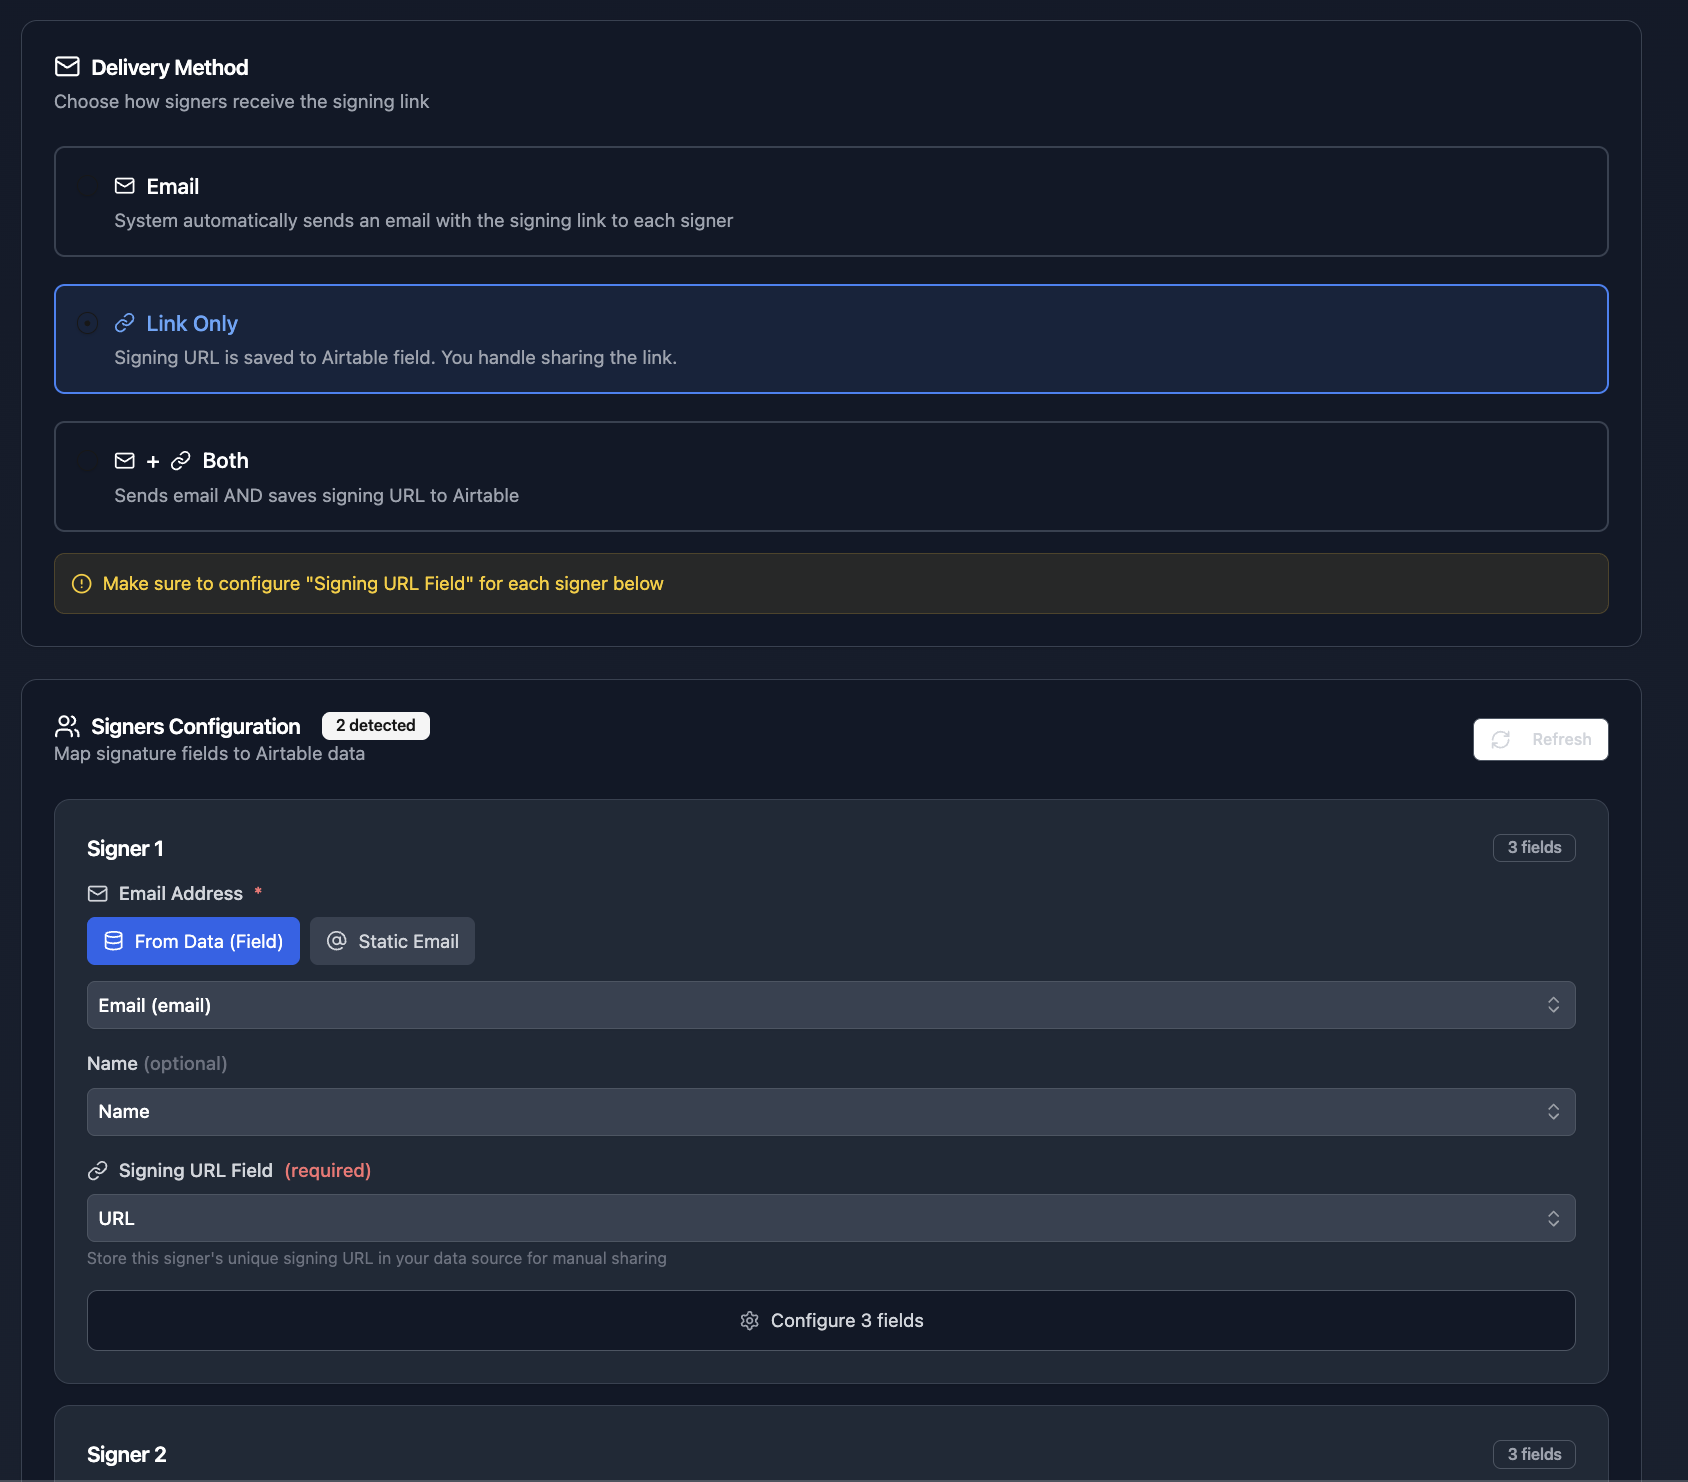Select the Email delivery method option

(x=830, y=202)
